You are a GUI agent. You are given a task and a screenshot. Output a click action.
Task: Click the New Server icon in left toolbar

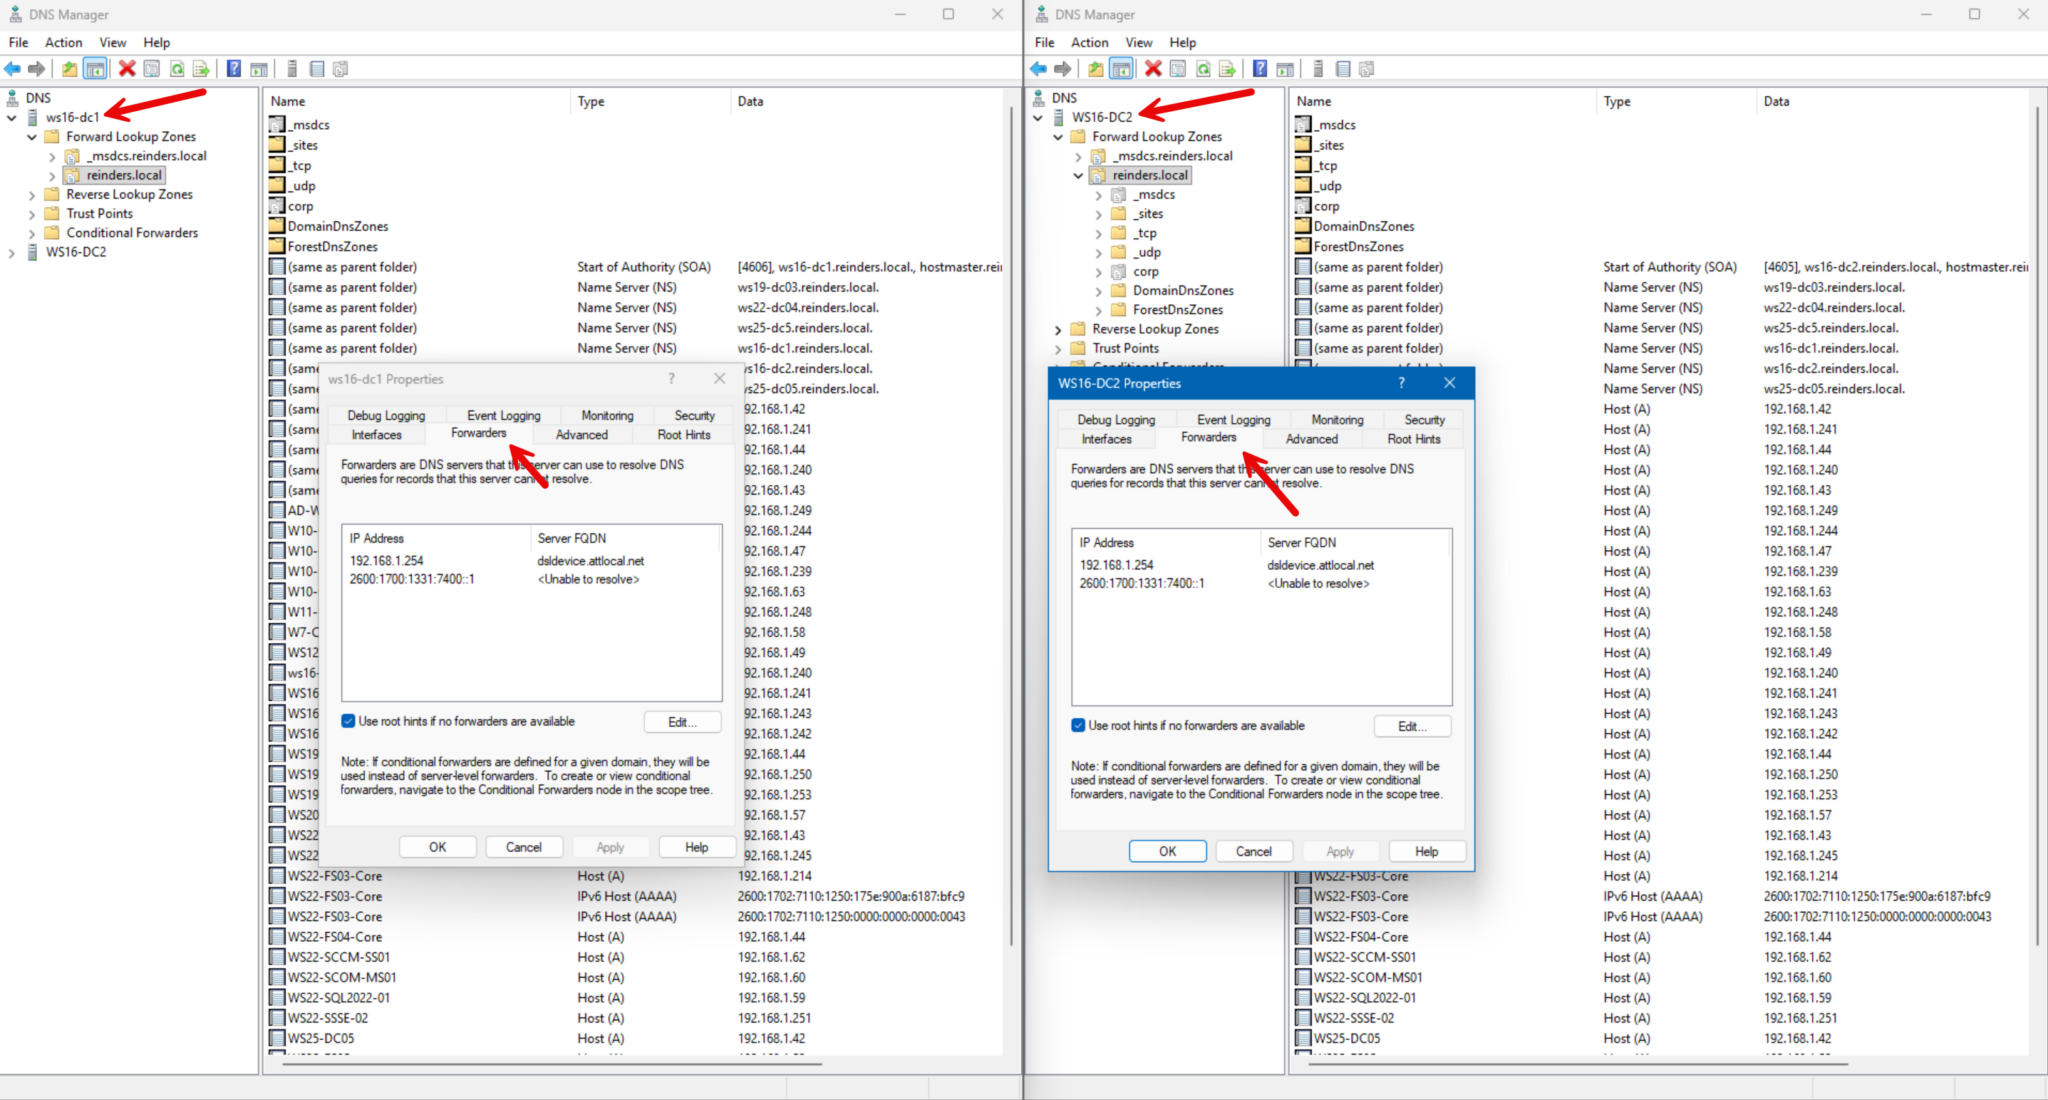point(292,69)
